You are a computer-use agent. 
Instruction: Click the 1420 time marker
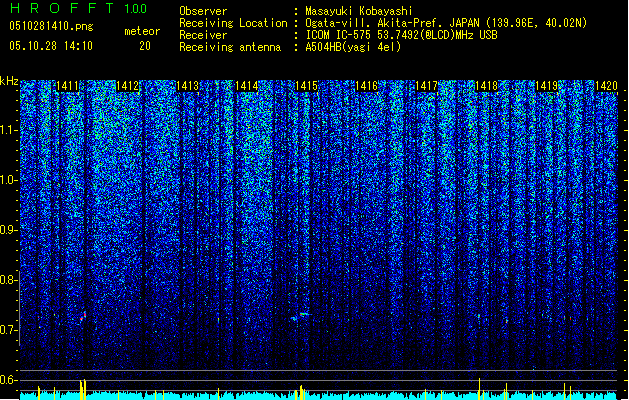coord(606,86)
